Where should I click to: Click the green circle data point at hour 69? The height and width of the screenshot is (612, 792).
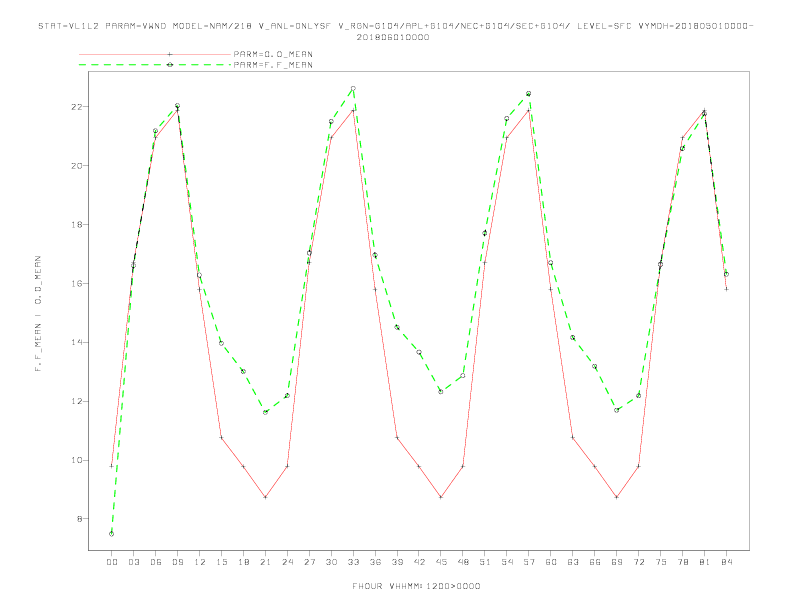coord(617,410)
